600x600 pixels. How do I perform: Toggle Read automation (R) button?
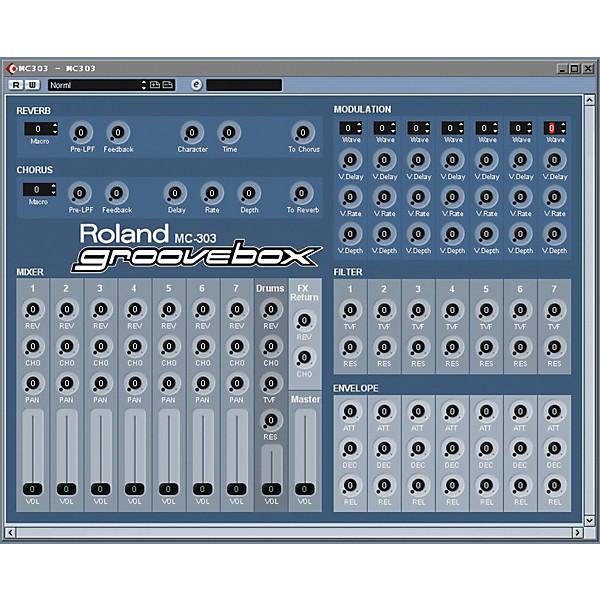[x=16, y=85]
